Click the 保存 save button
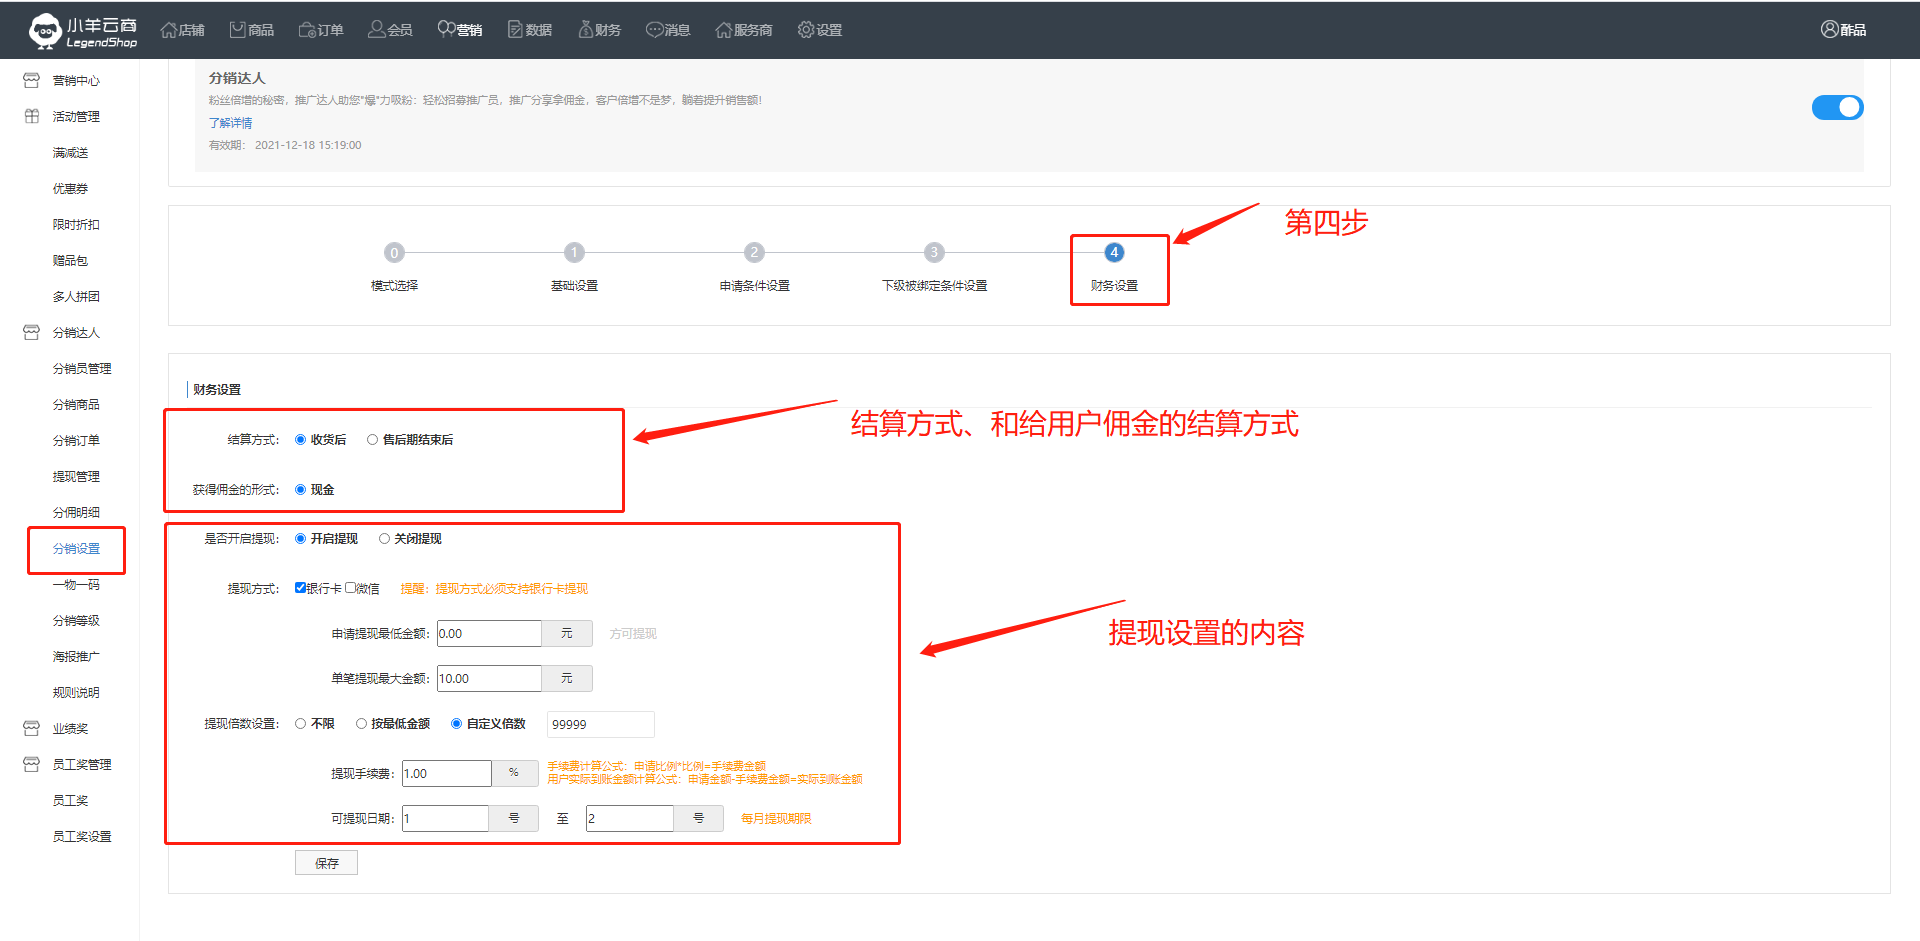The height and width of the screenshot is (941, 1920). coord(326,863)
